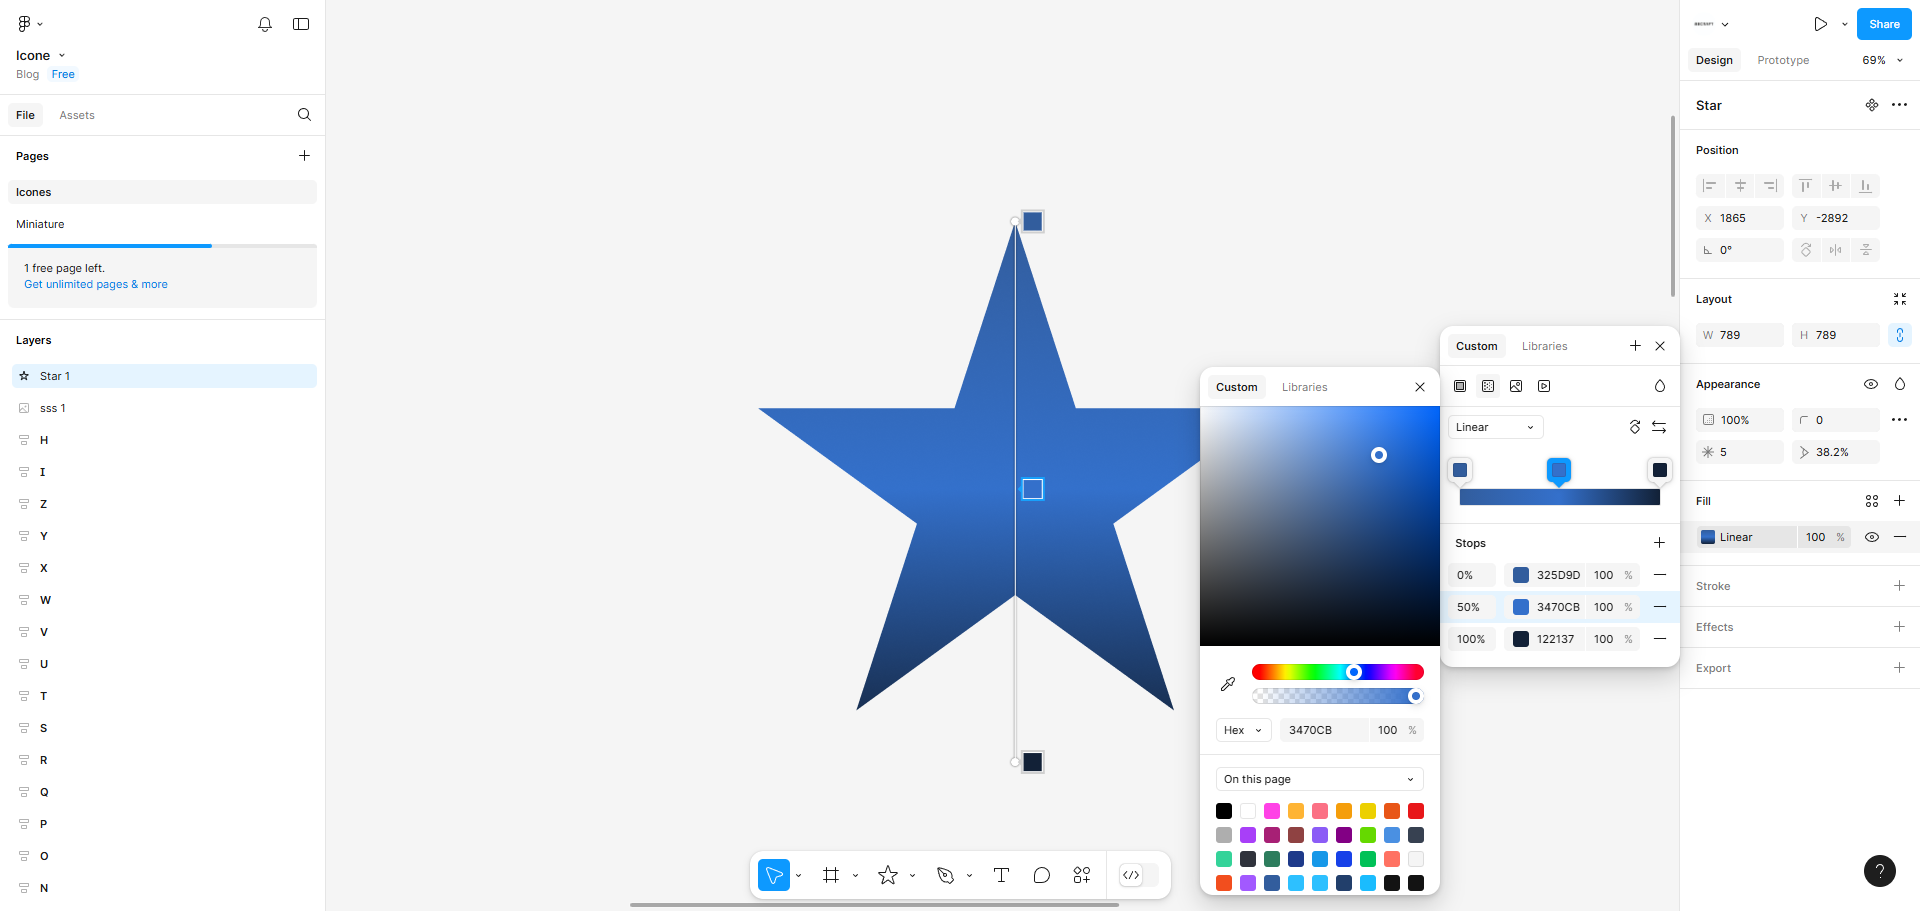Add an Export setting

pyautogui.click(x=1899, y=668)
